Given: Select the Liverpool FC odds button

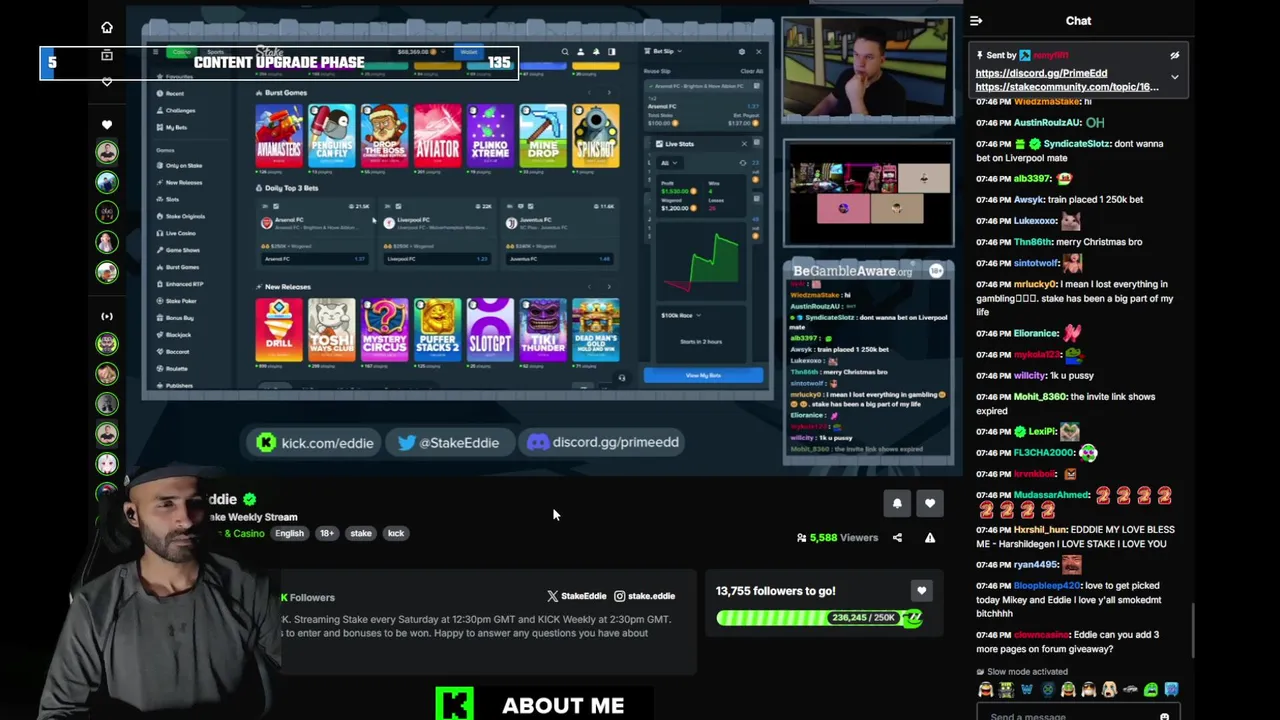Looking at the screenshot, I should click(x=437, y=259).
